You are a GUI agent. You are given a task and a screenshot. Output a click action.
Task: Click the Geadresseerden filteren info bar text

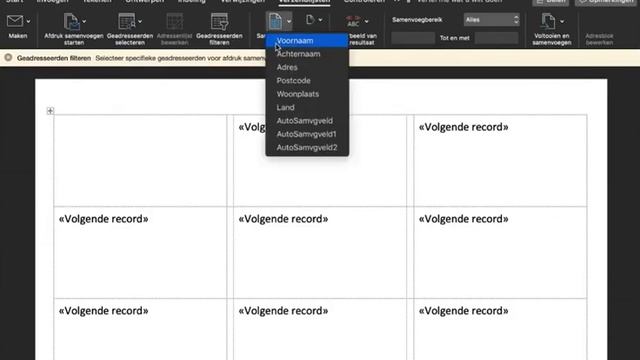click(54, 58)
